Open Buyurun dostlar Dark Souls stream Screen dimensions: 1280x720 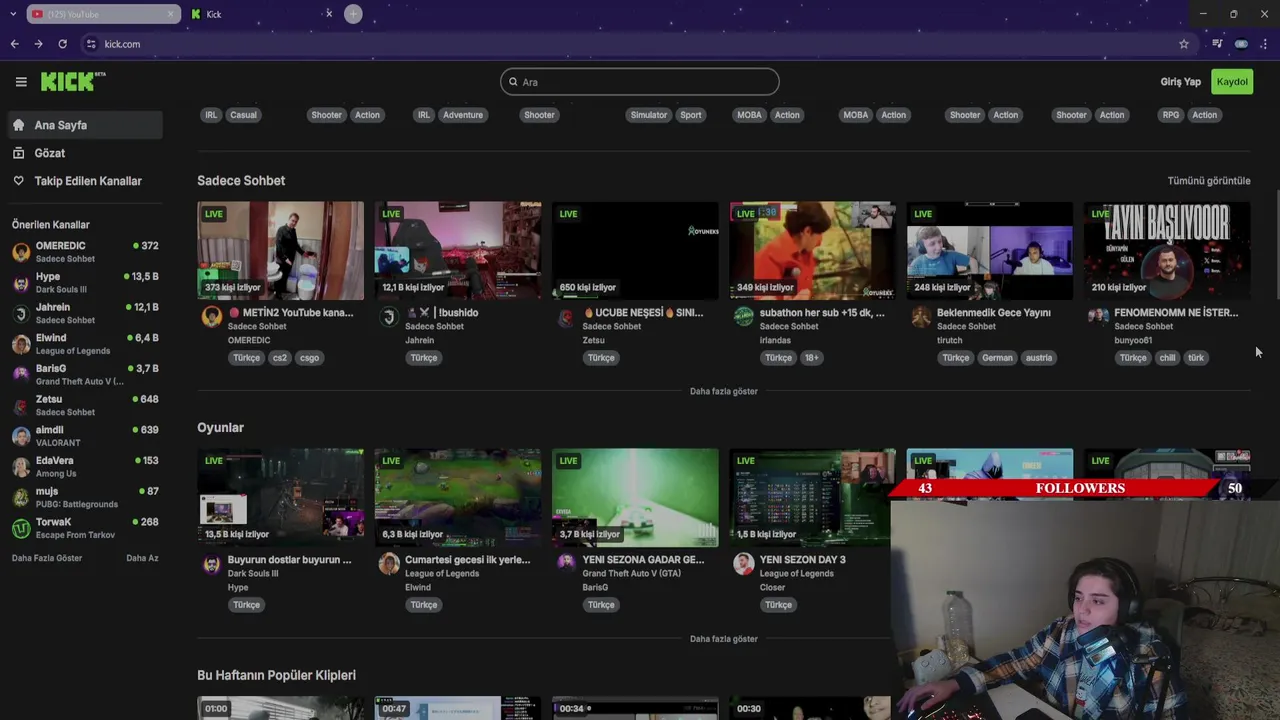coord(281,498)
